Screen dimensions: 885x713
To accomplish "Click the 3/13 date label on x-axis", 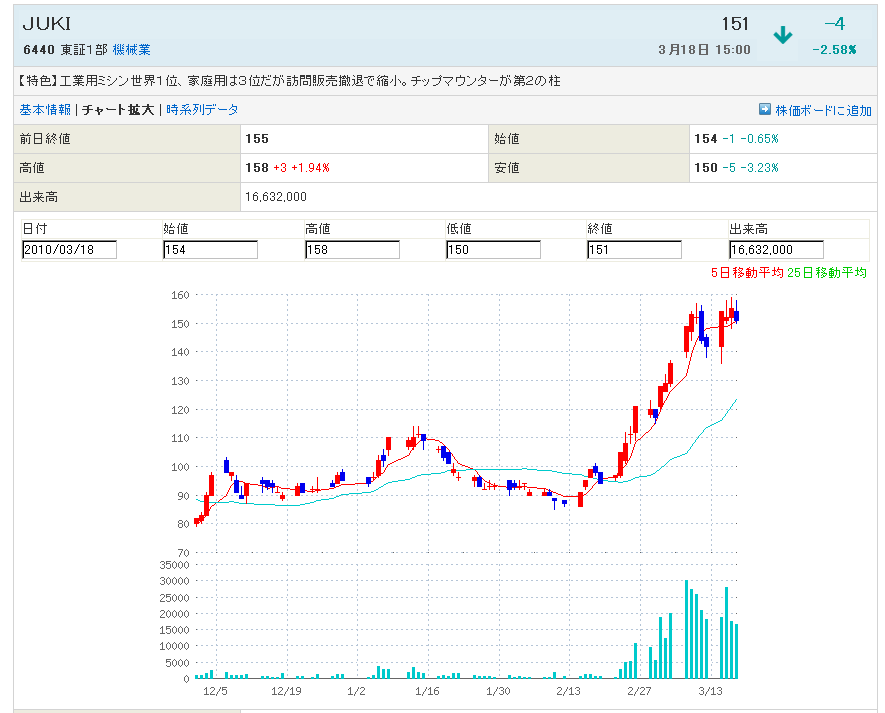I will point(710,691).
